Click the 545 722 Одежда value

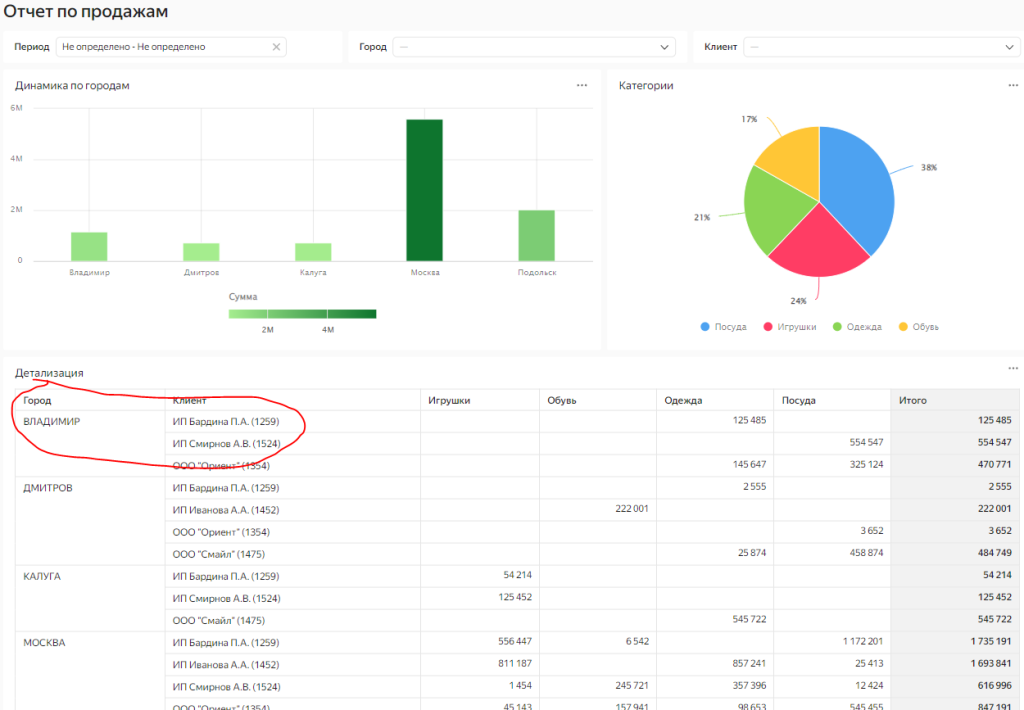[749, 619]
